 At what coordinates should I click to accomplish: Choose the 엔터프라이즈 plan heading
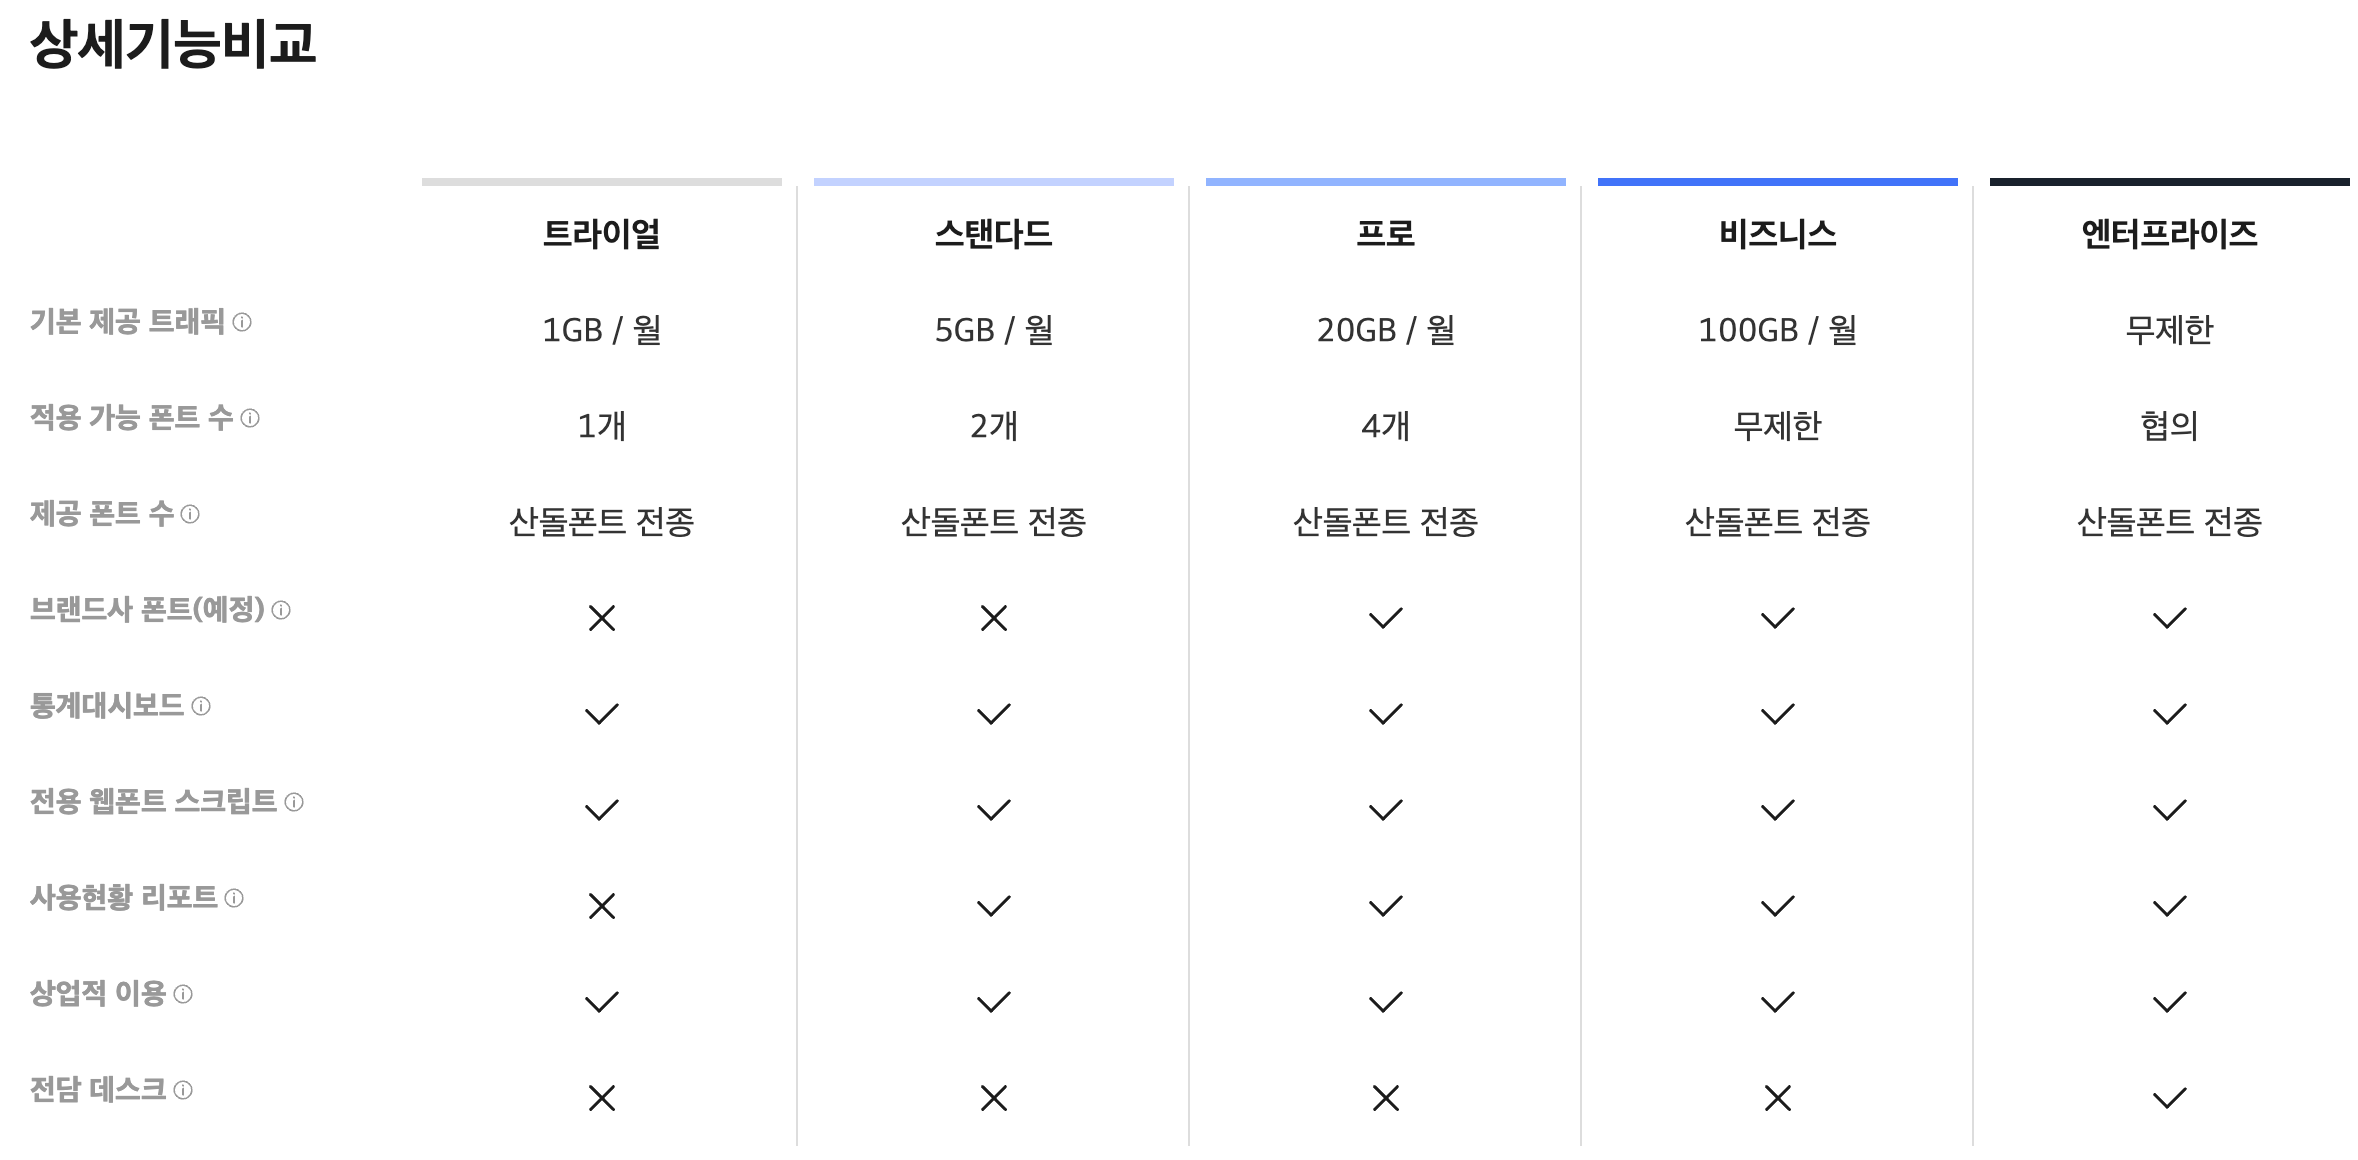click(2169, 234)
